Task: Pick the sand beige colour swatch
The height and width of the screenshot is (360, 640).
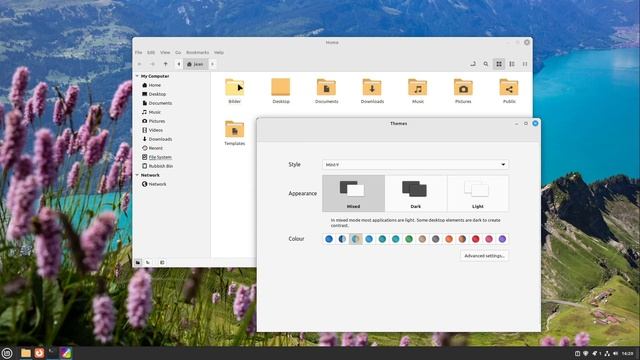Action: (x=422, y=239)
